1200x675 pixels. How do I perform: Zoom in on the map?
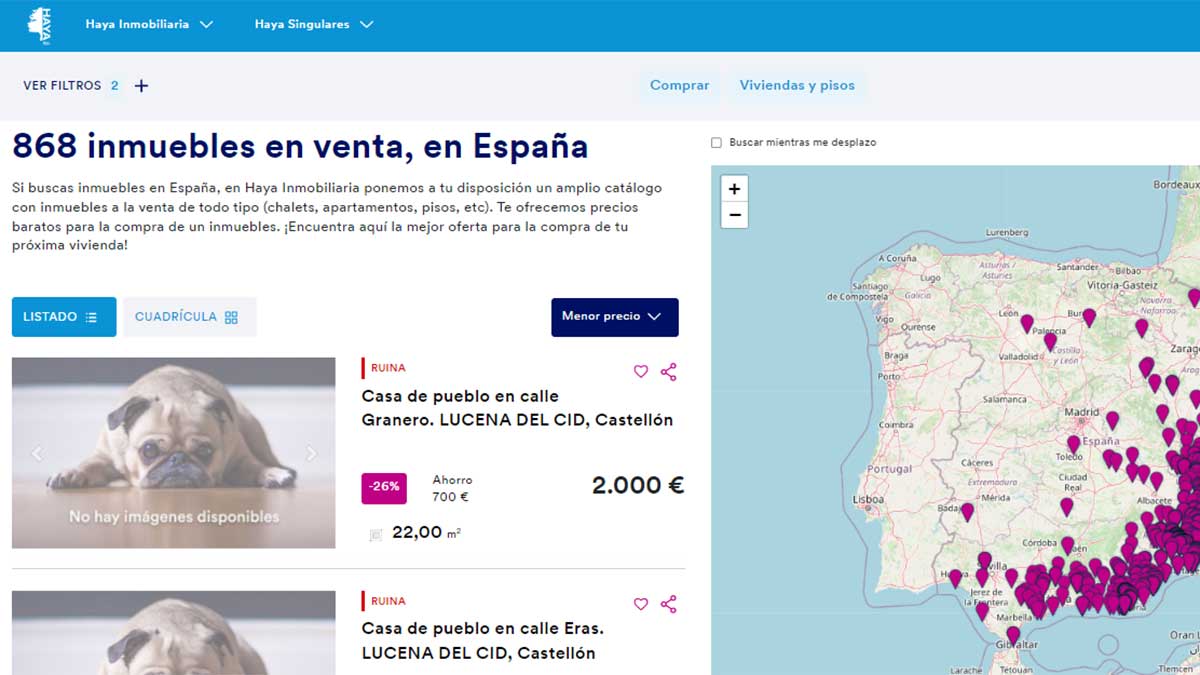click(x=734, y=189)
